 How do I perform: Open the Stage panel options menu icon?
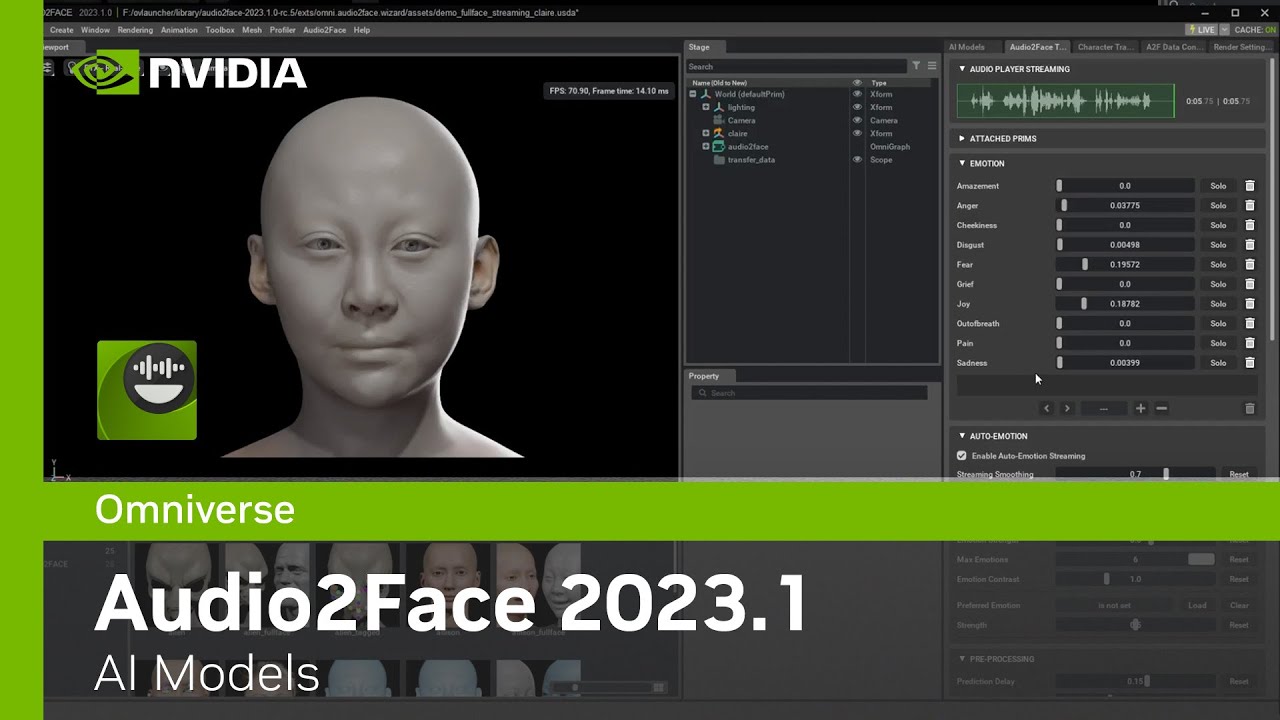click(932, 66)
